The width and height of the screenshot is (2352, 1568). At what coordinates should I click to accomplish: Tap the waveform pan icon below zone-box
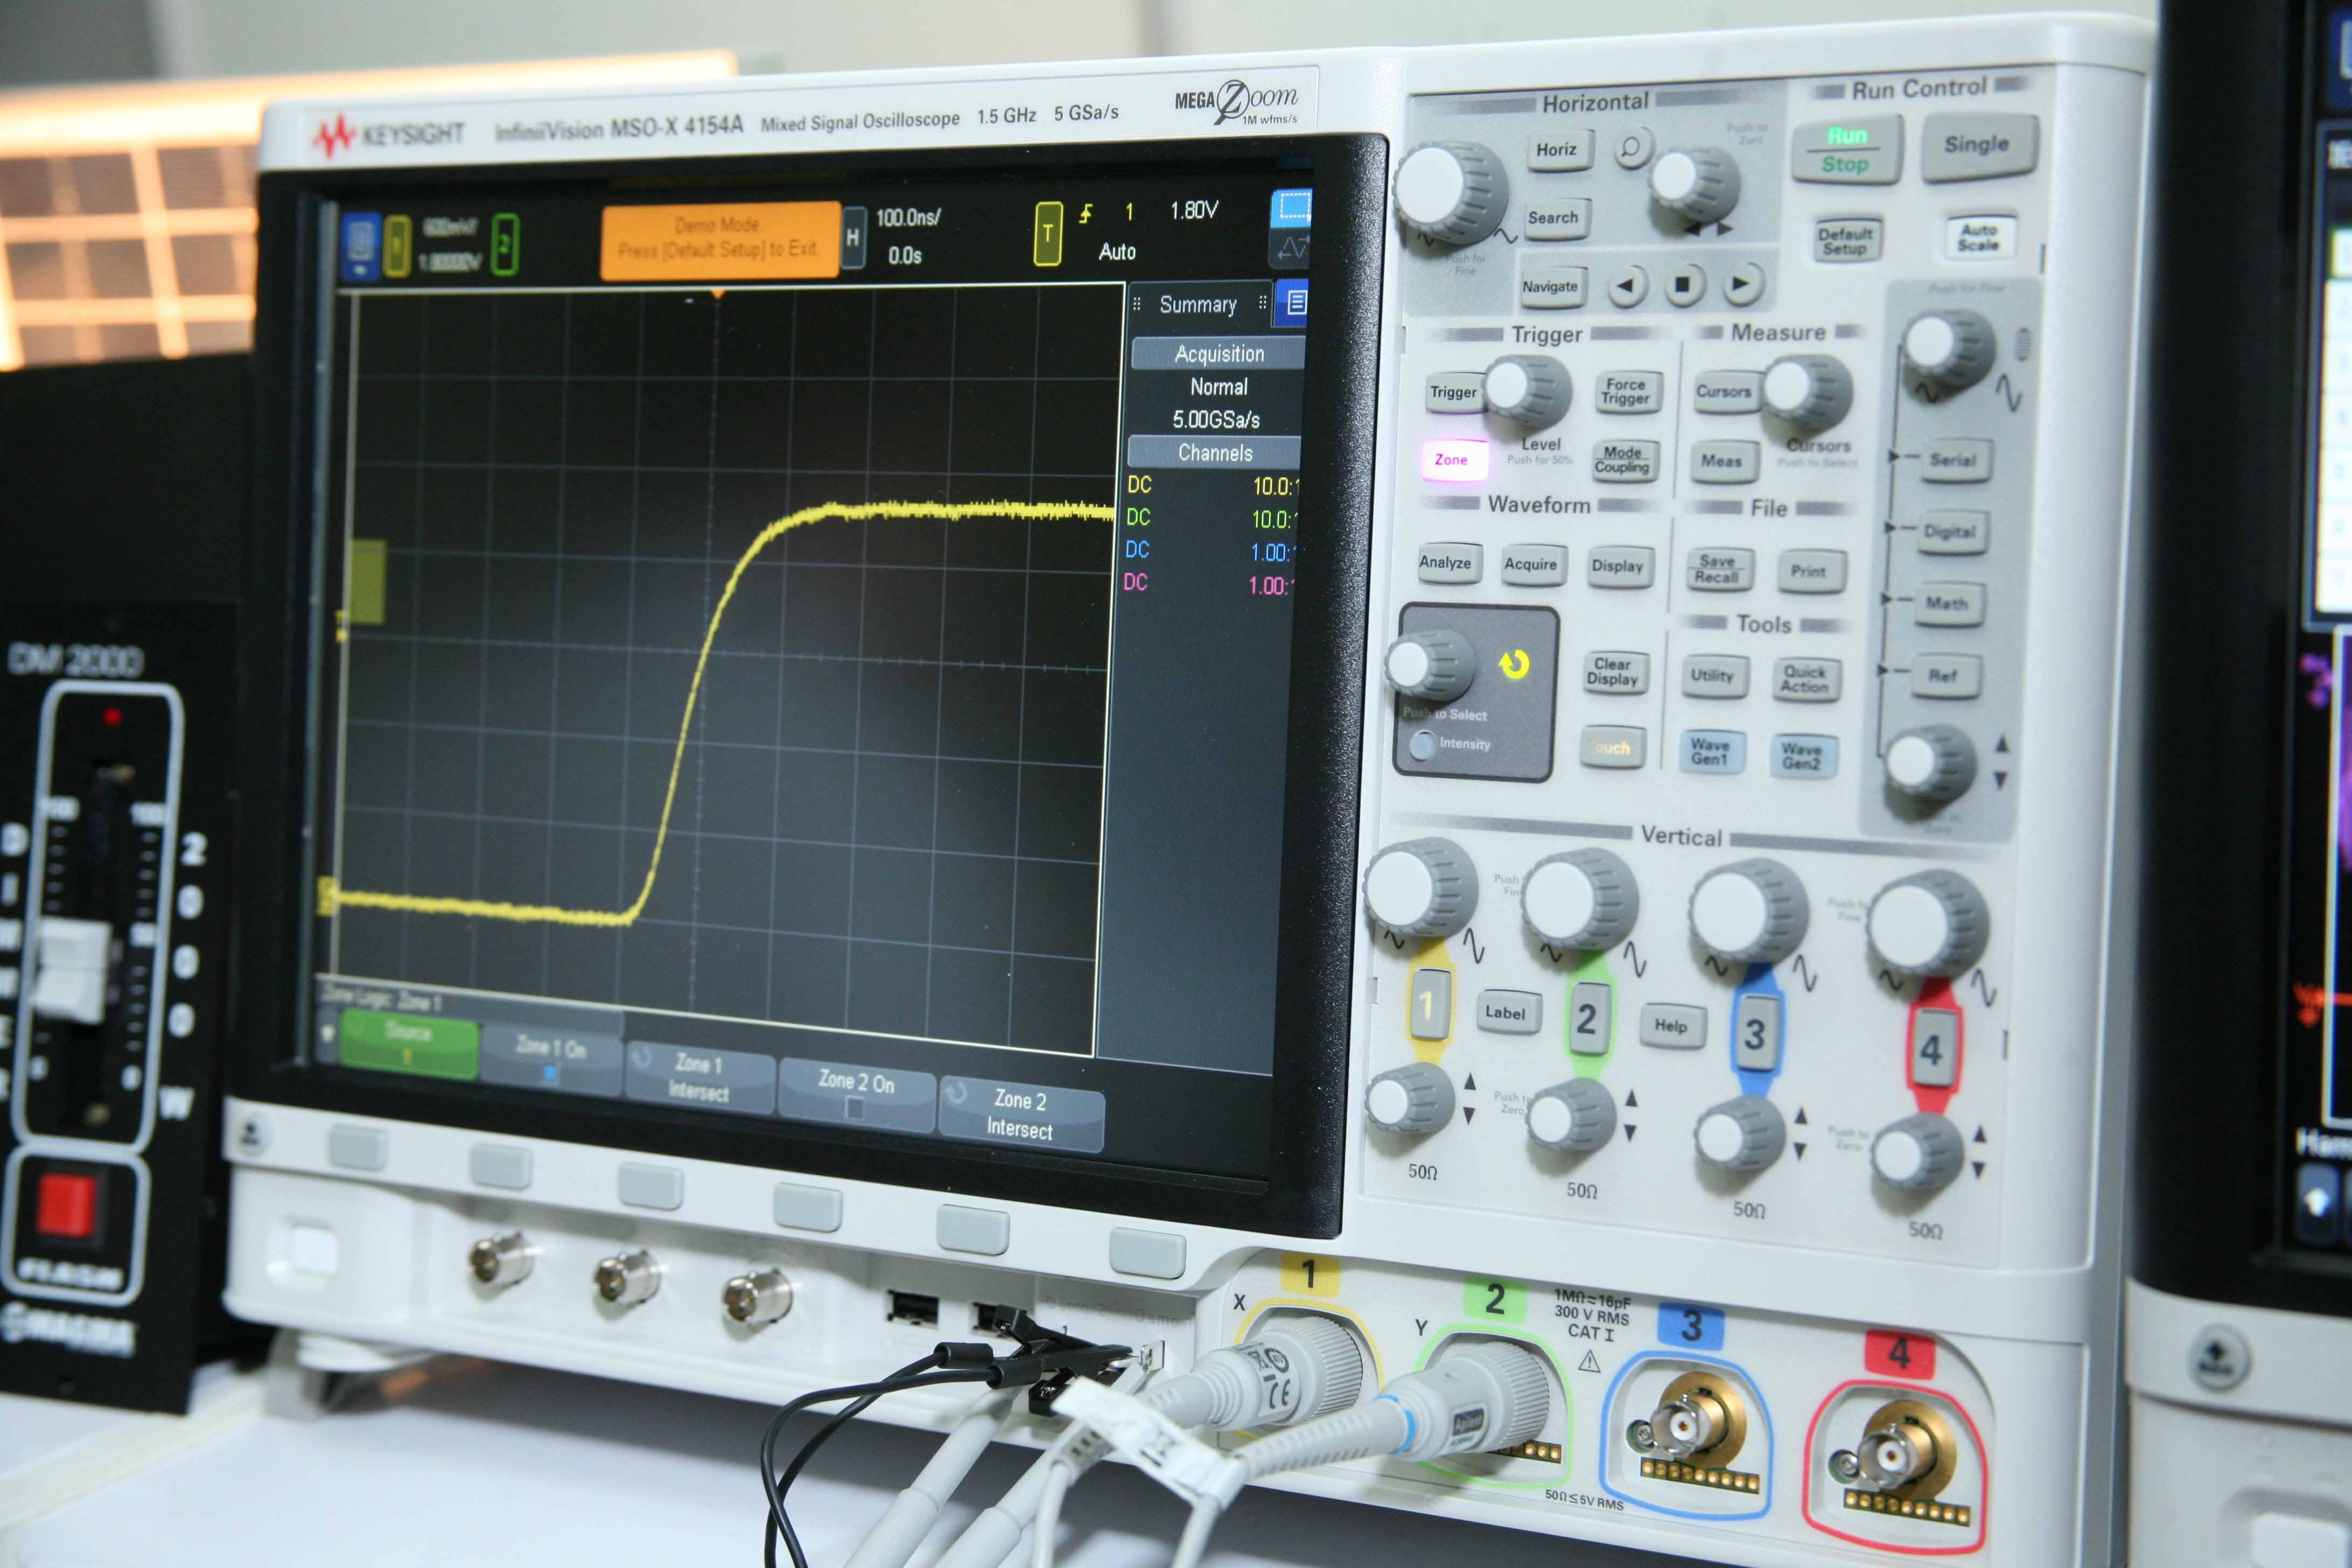[x=1290, y=249]
